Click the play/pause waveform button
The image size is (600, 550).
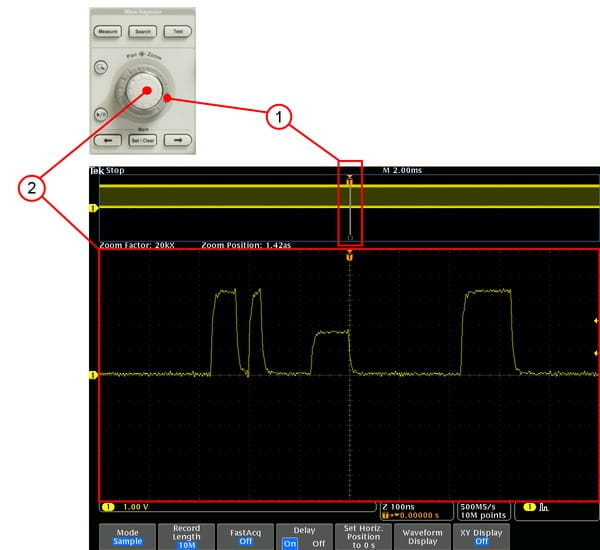click(102, 115)
